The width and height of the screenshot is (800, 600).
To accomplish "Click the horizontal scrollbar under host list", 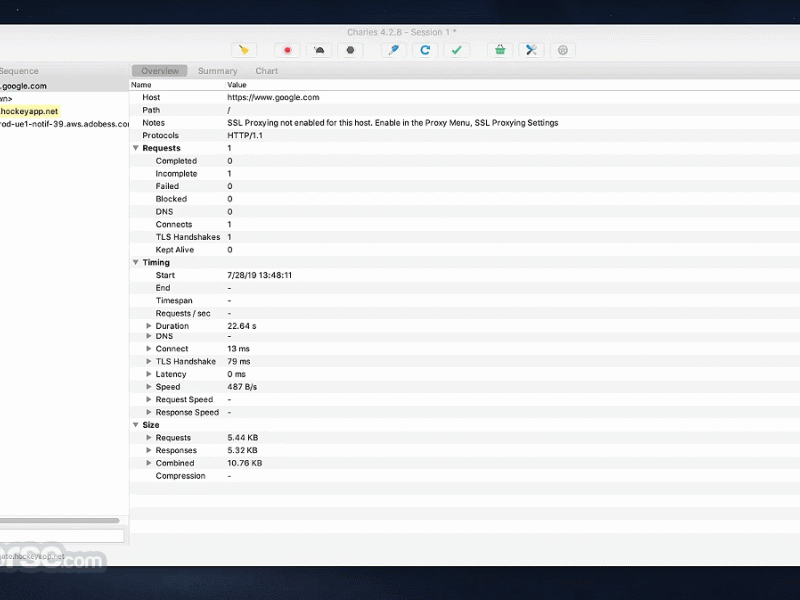I will [59, 520].
